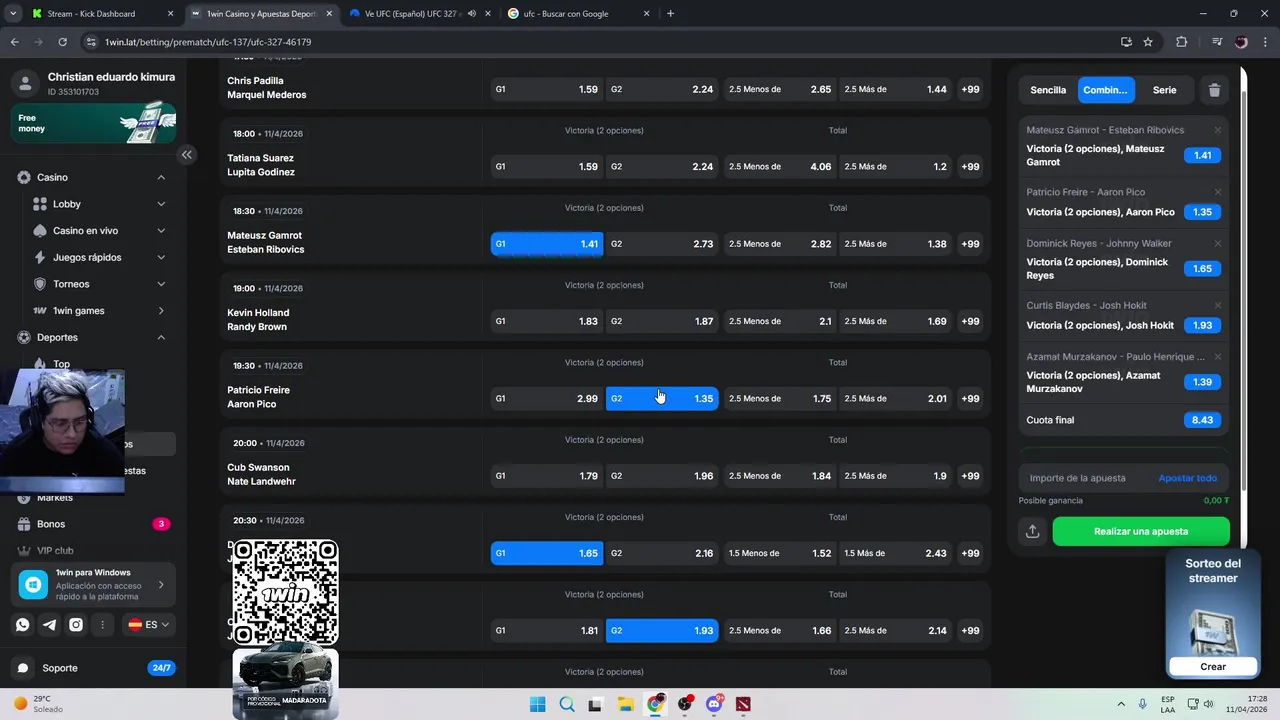
Task: Deselect the highlighted G1 1.65 odds
Action: point(547,553)
